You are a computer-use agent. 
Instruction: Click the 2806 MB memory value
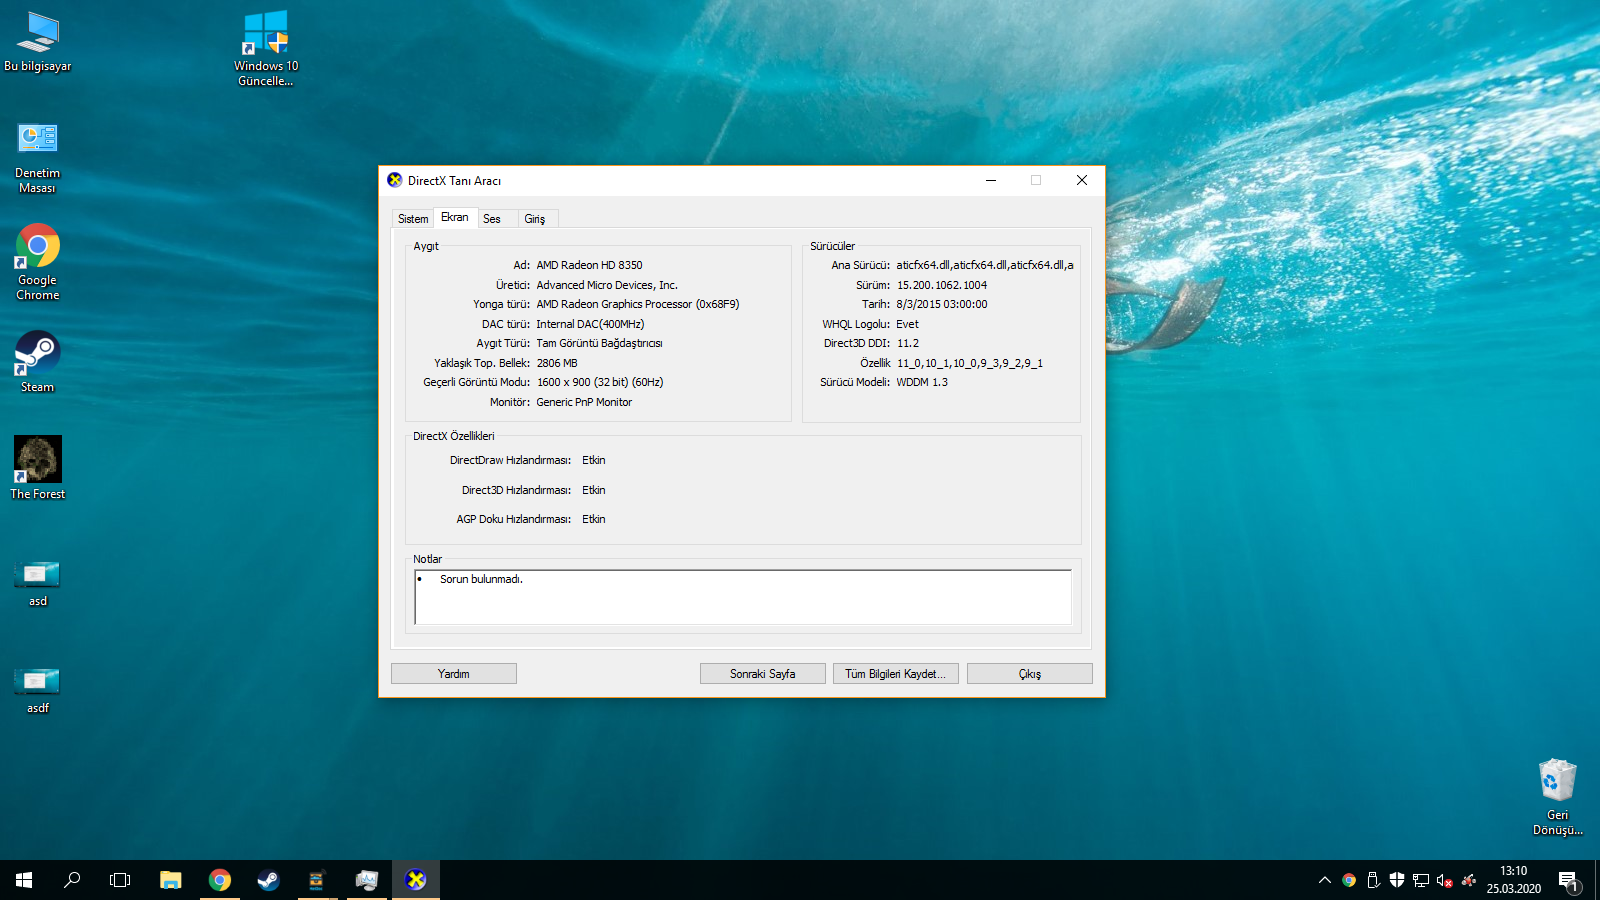(x=557, y=363)
